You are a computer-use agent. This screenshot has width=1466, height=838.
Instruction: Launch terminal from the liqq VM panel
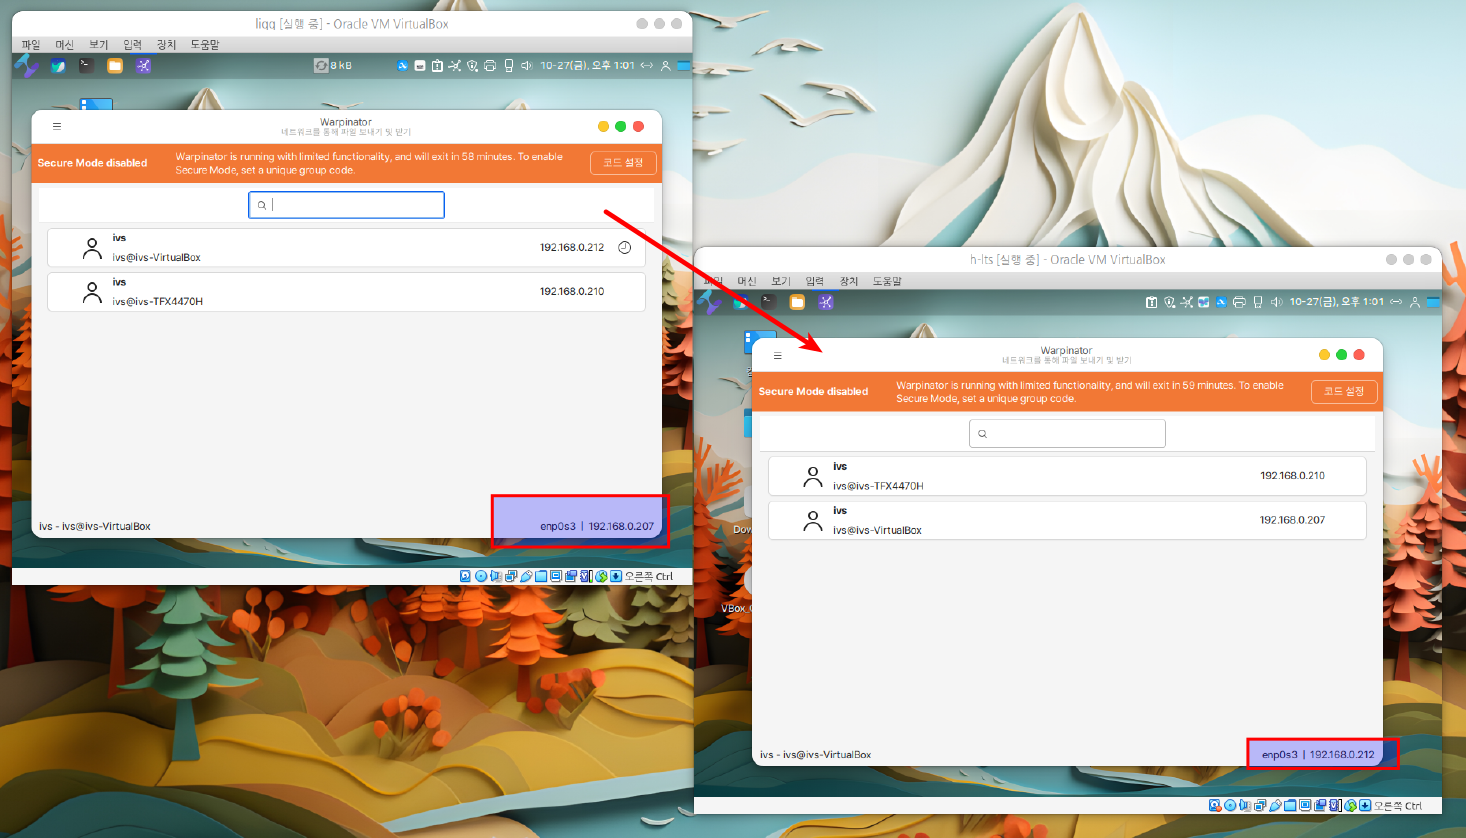coord(87,66)
